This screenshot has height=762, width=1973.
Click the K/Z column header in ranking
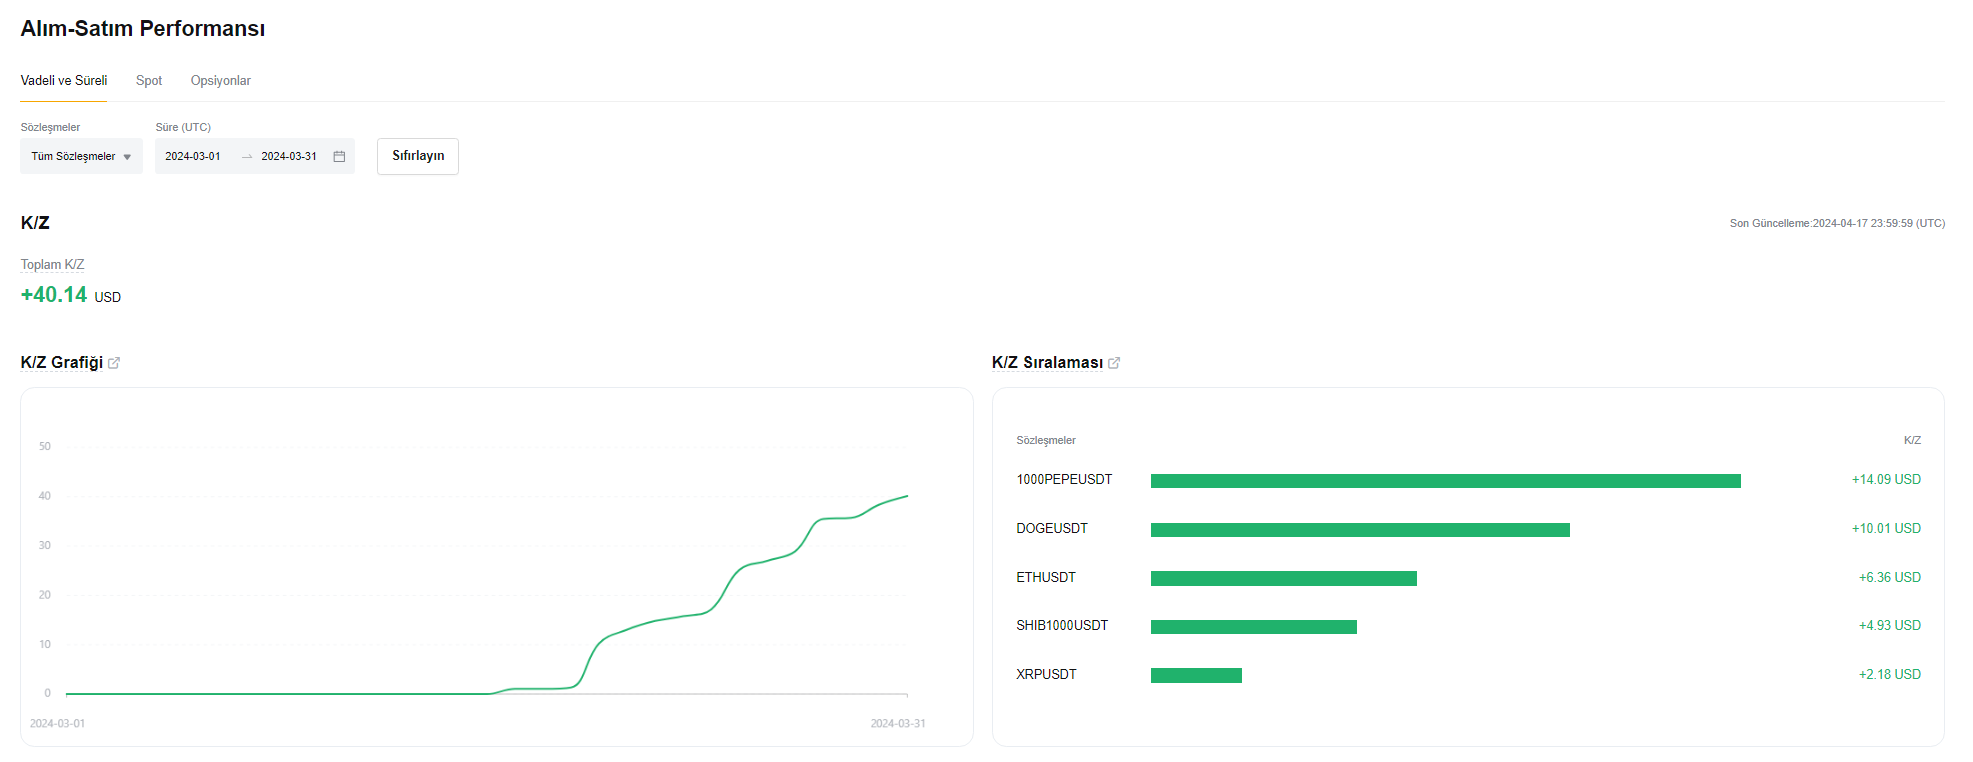click(x=1912, y=441)
